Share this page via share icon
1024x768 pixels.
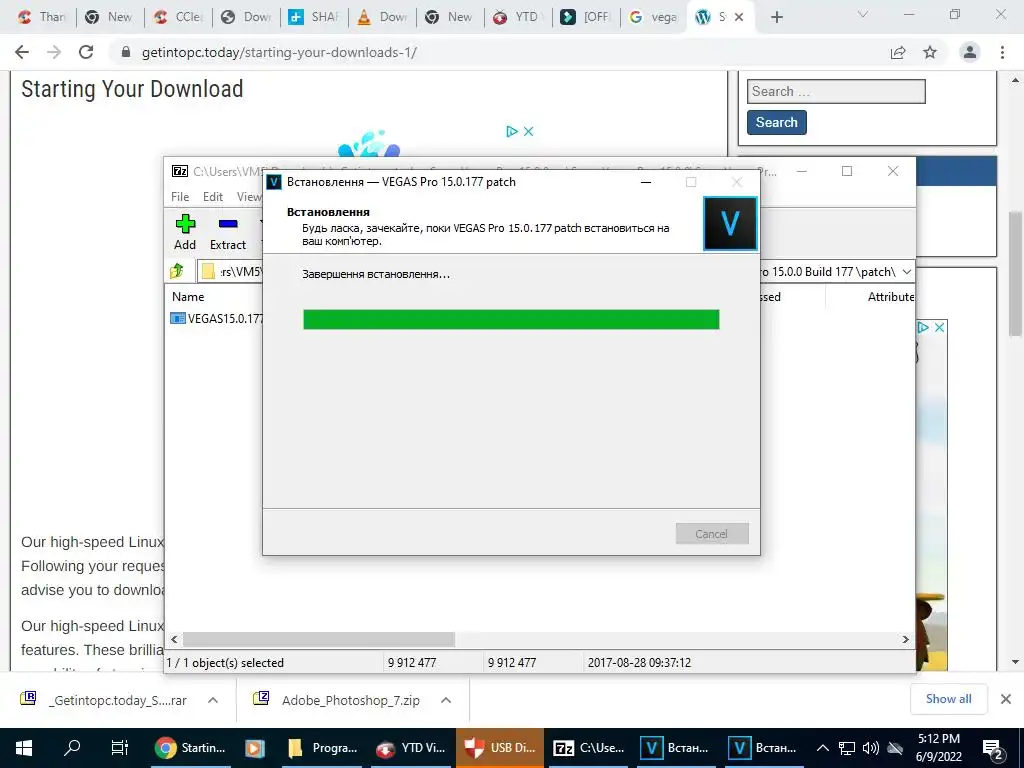tap(898, 52)
